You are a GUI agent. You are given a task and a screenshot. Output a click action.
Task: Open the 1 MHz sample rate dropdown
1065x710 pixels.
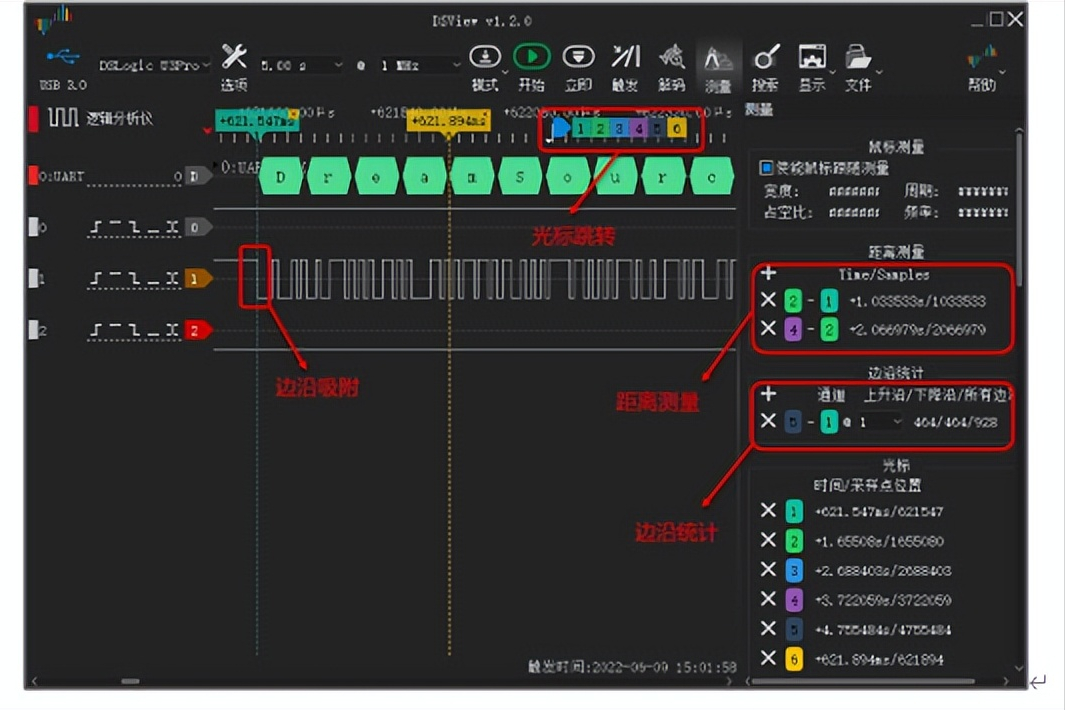(419, 65)
